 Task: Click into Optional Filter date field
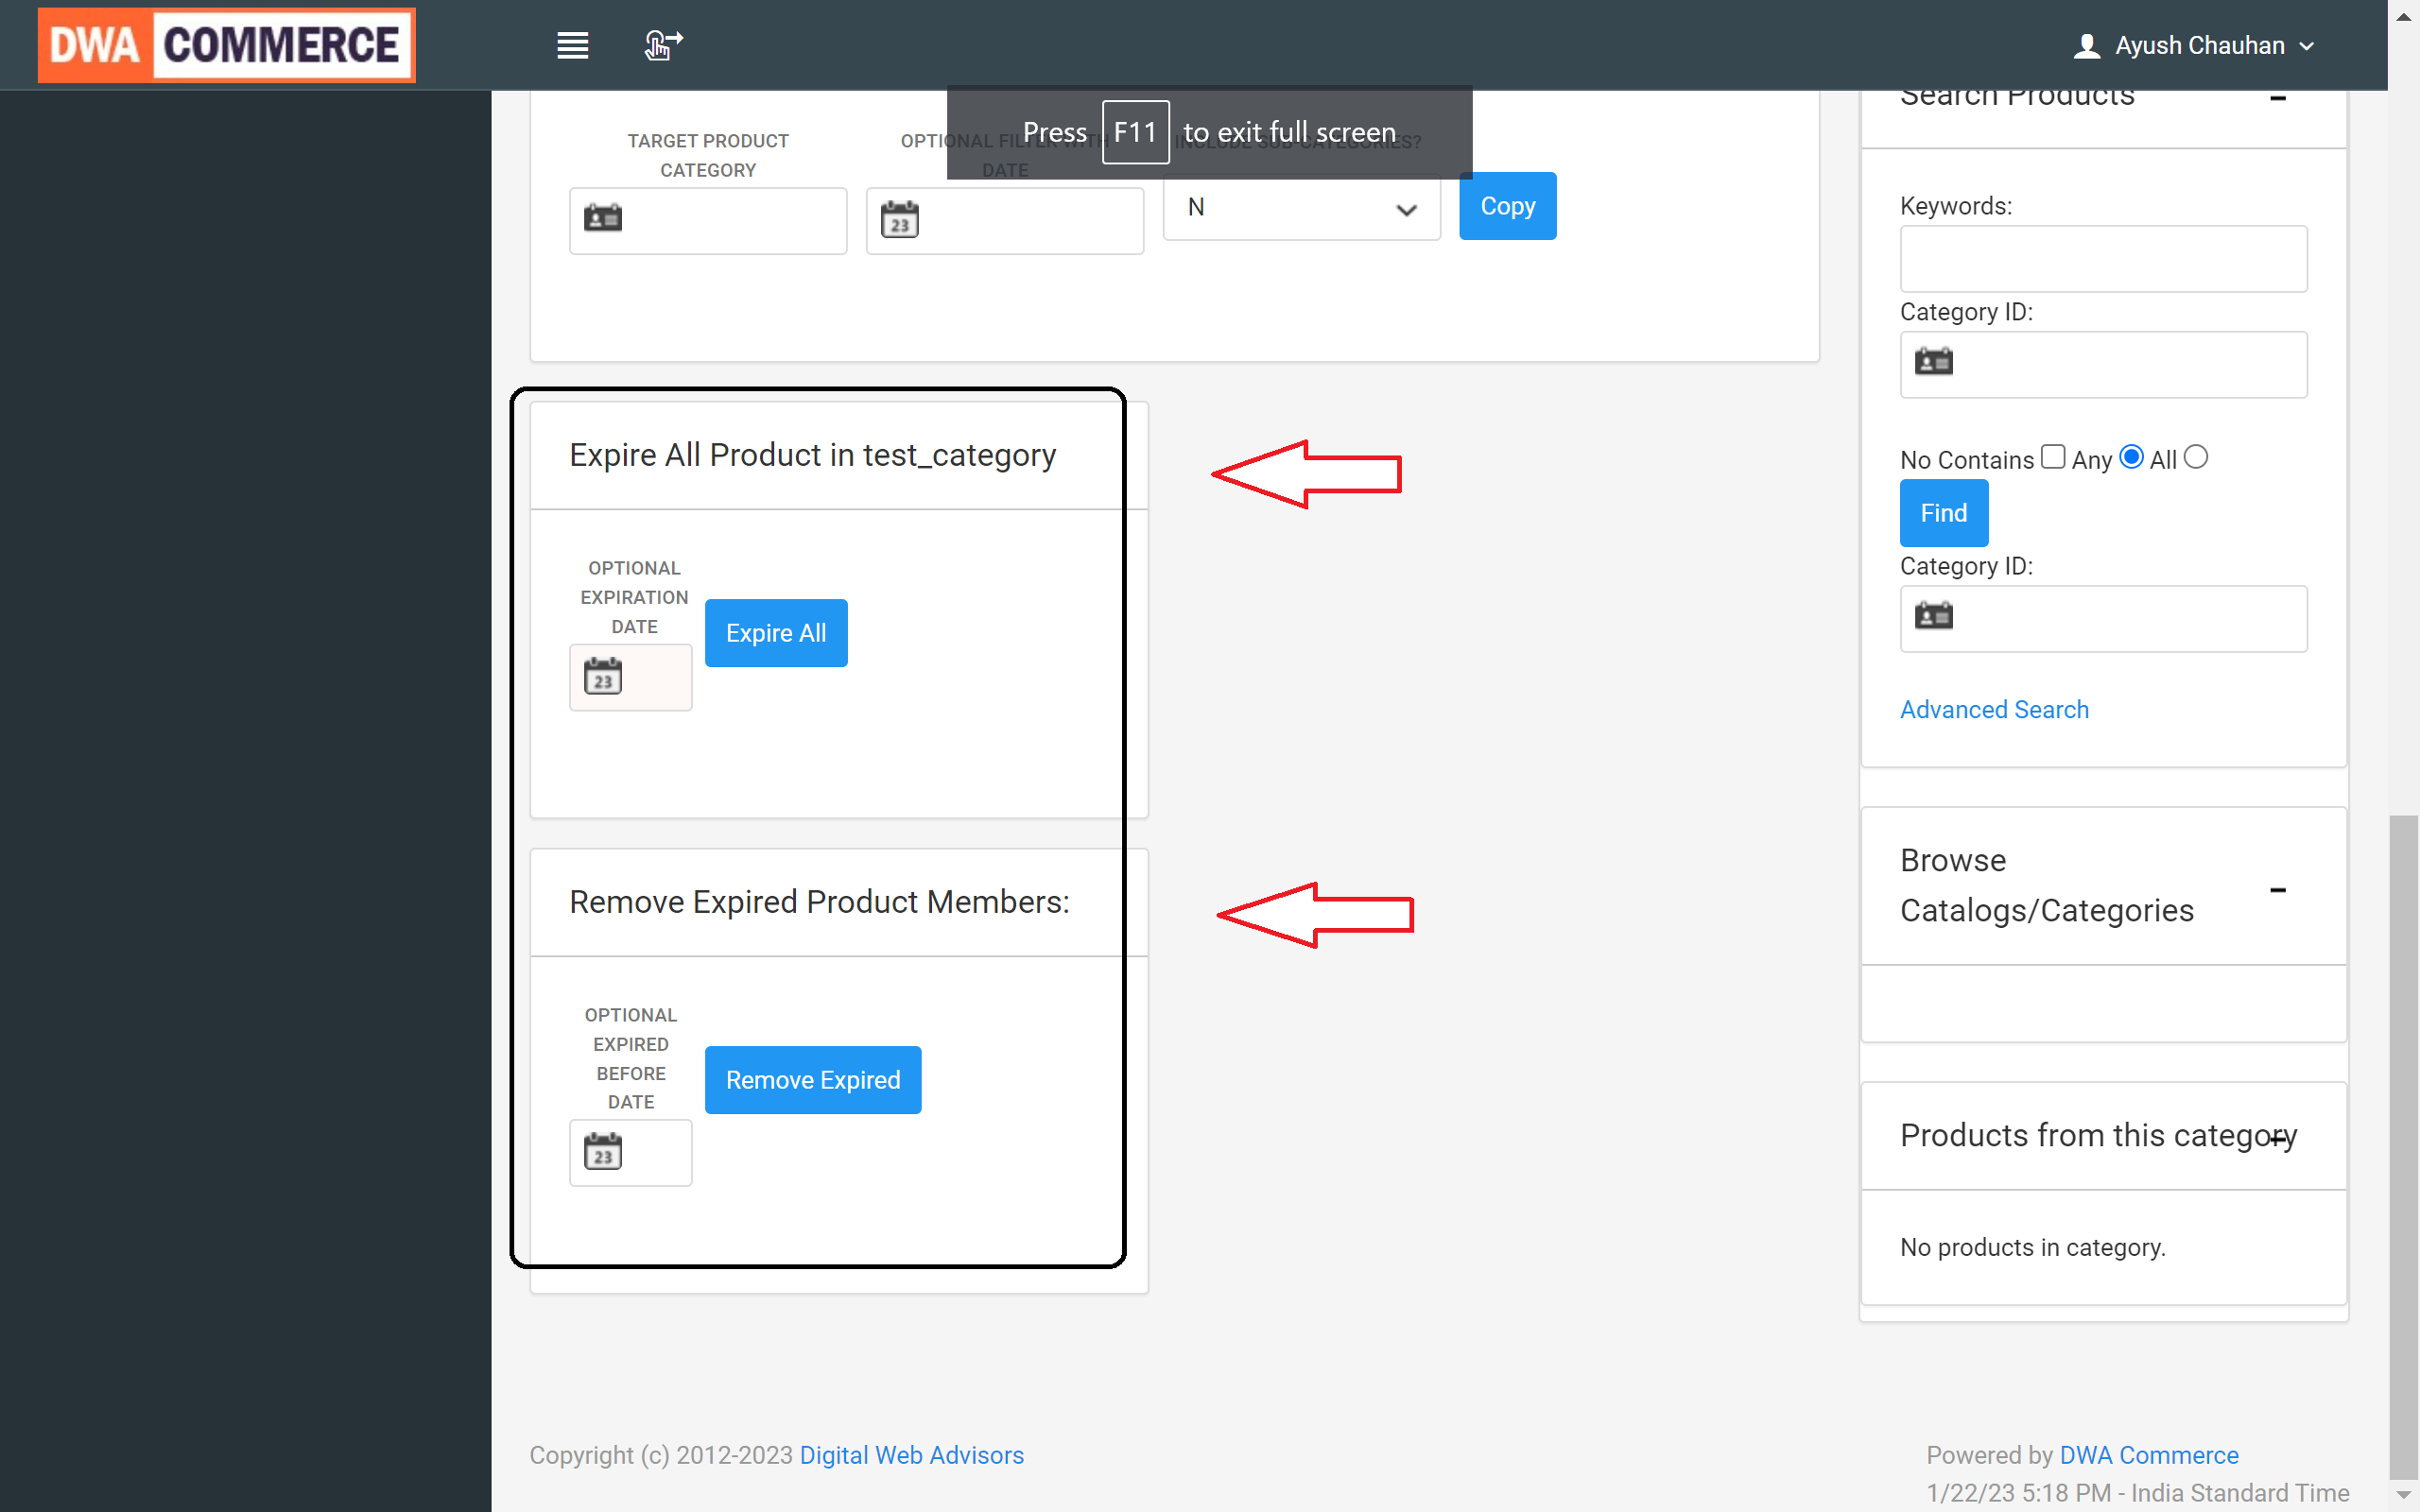click(1005, 221)
